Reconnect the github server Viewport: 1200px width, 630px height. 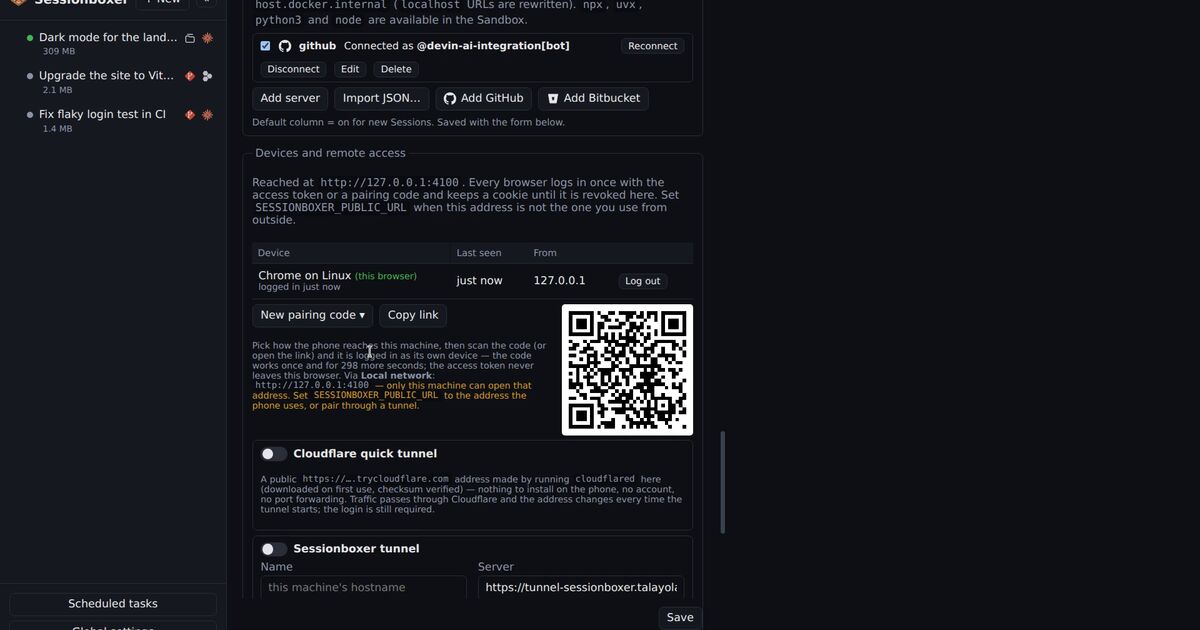pyautogui.click(x=653, y=46)
